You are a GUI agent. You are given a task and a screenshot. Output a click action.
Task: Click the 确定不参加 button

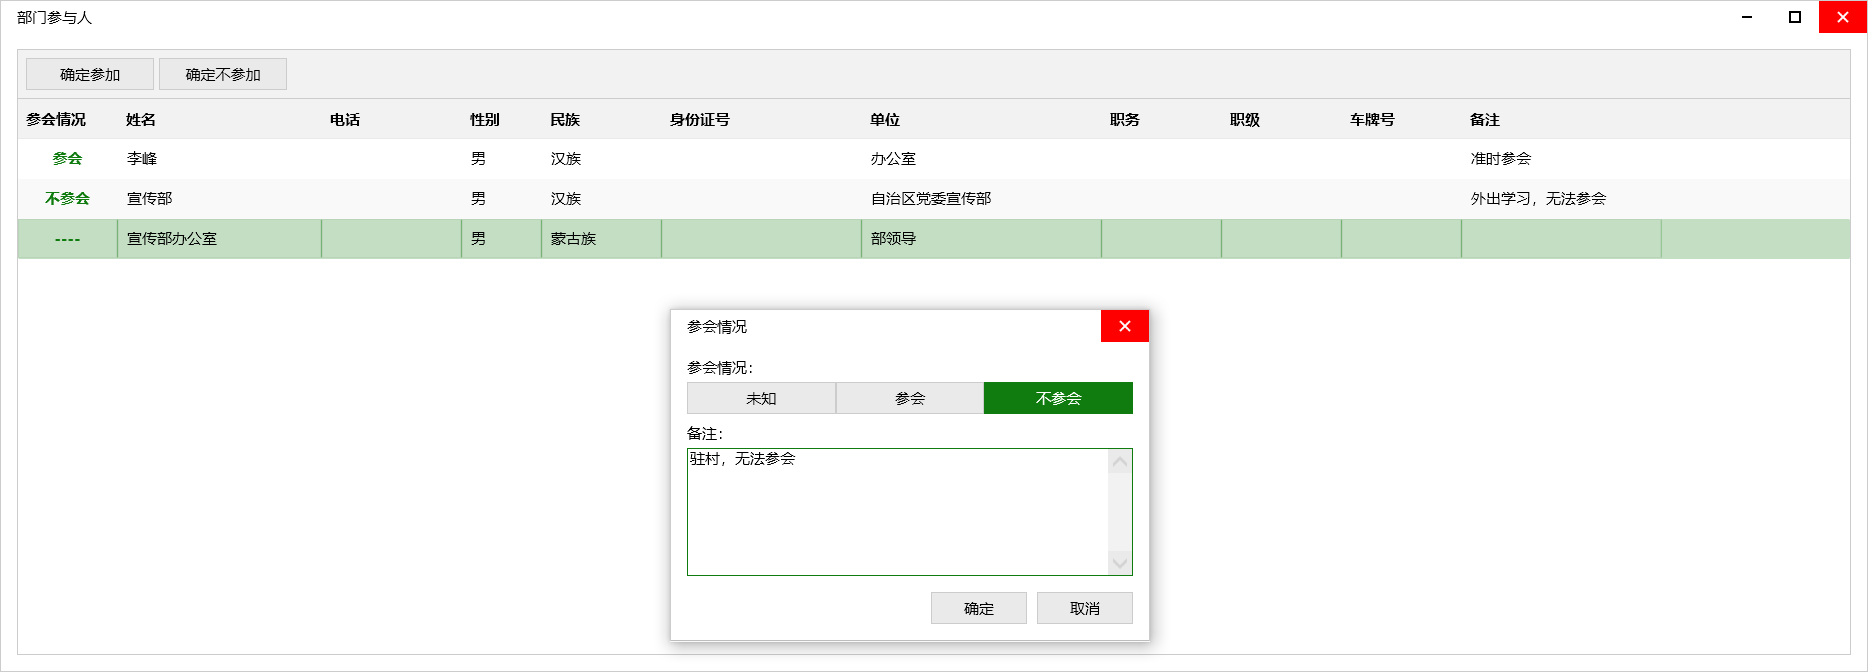coord(223,74)
